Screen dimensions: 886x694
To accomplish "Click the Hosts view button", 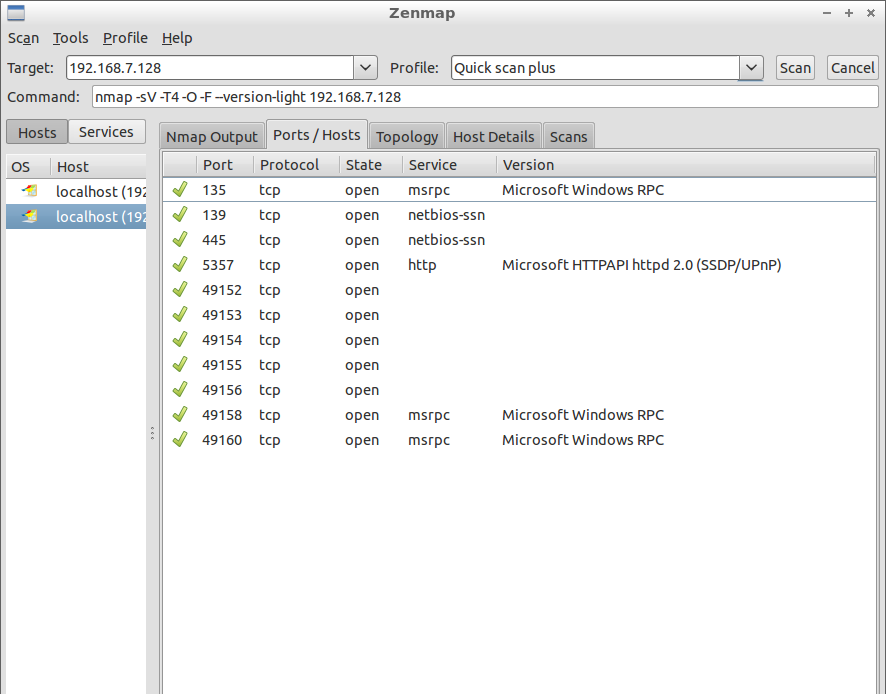I will [37, 132].
